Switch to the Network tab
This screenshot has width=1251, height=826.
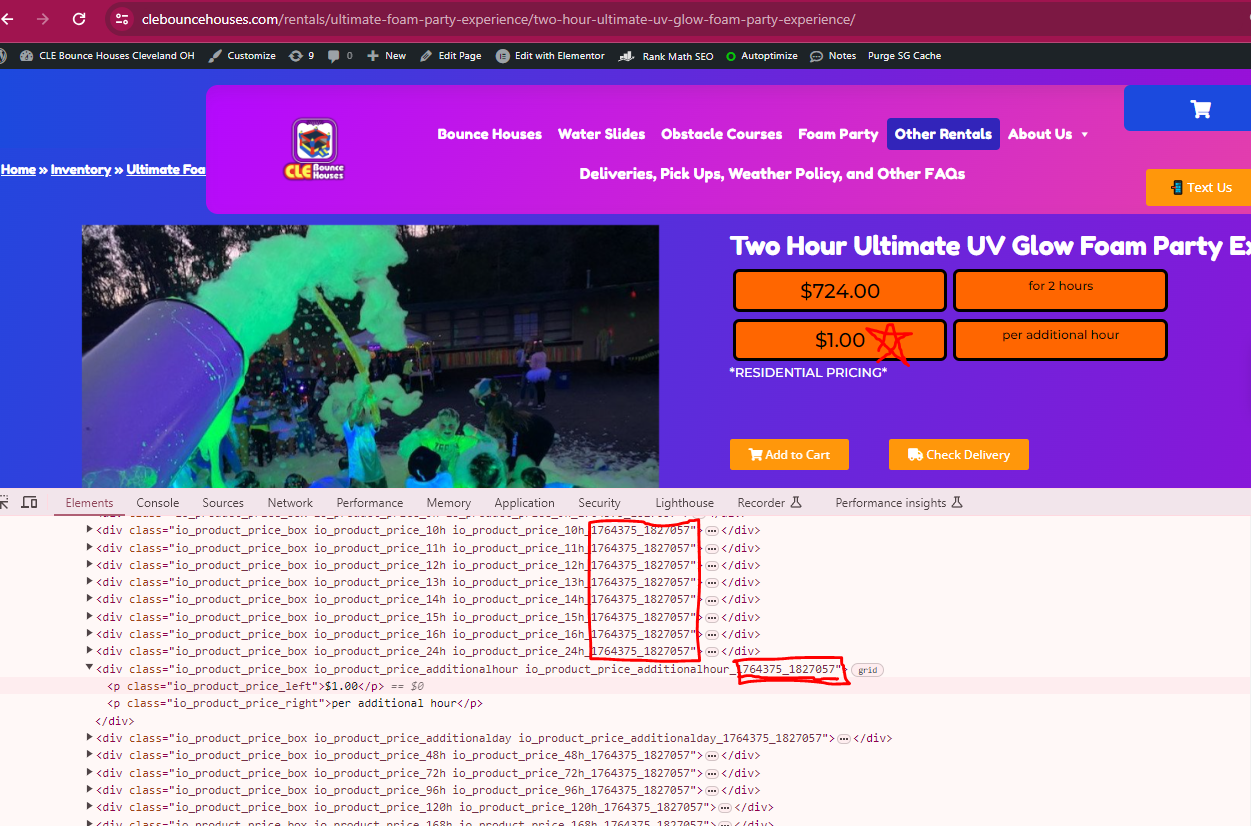[x=290, y=503]
